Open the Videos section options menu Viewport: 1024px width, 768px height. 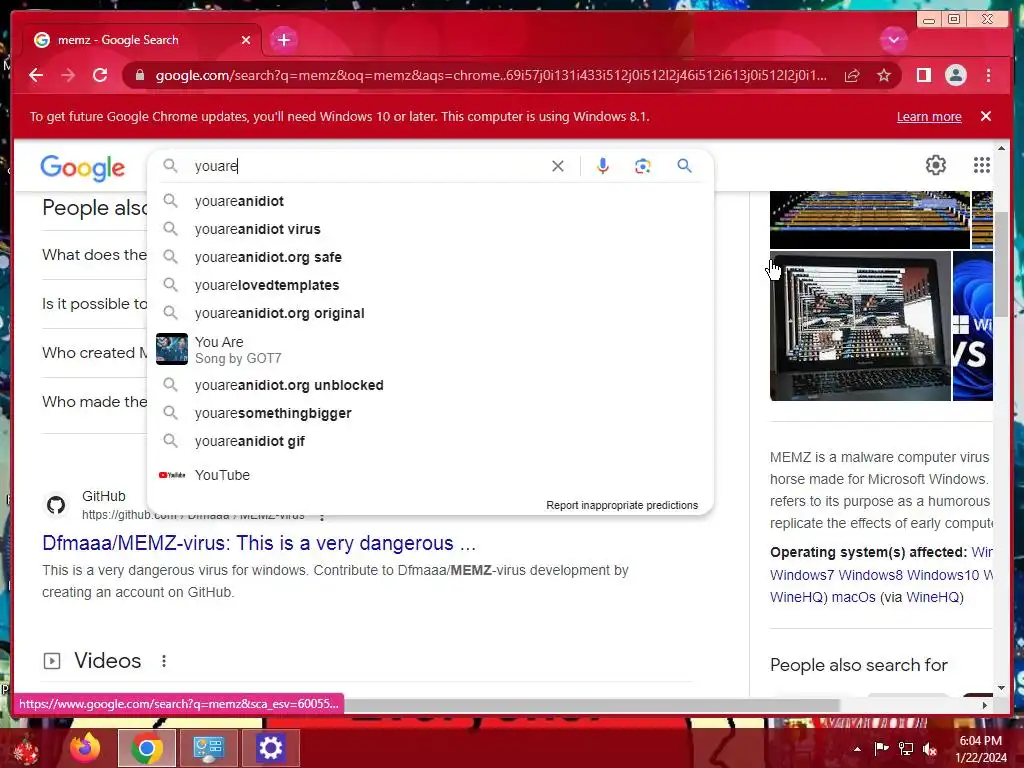pos(164,661)
